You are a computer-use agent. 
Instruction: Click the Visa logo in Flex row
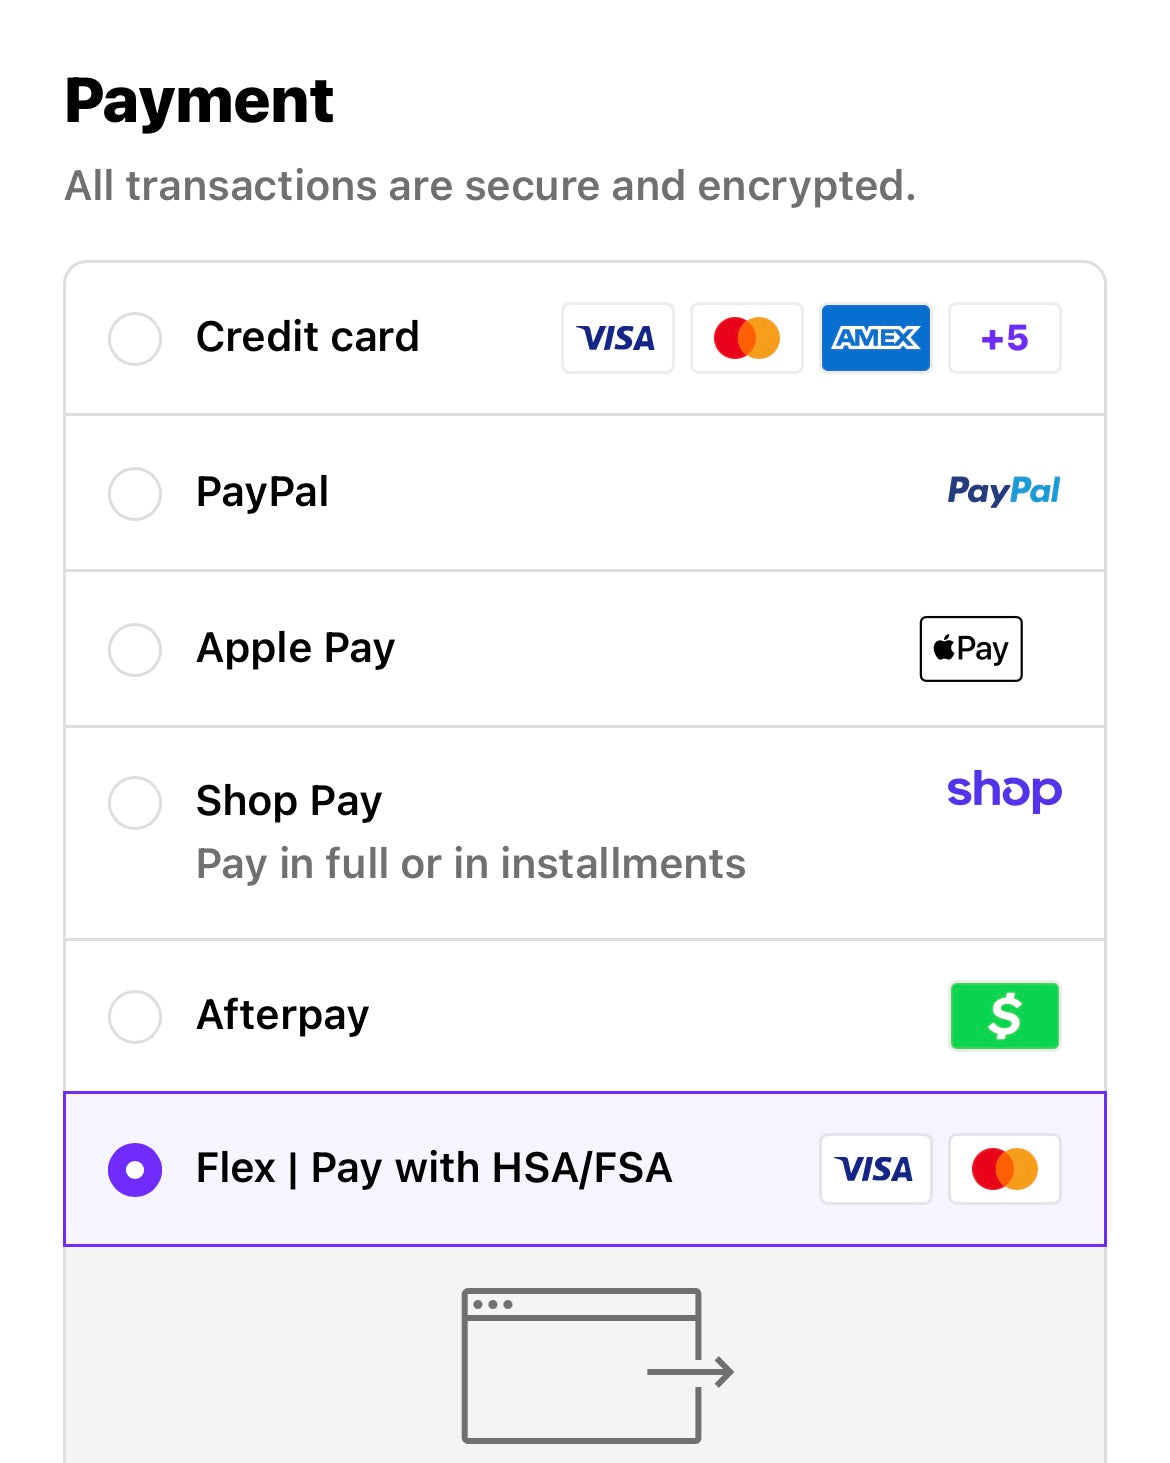876,1169
